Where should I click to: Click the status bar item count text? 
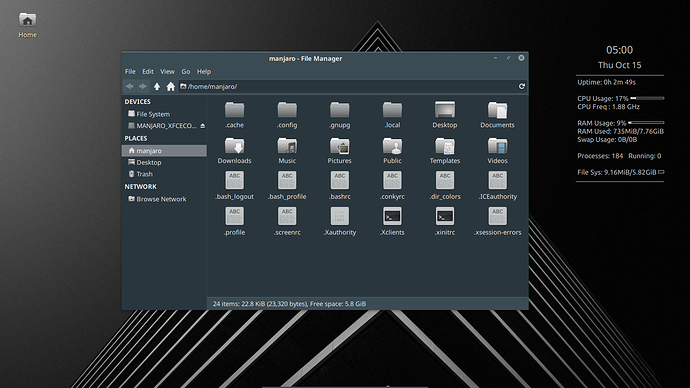pyautogui.click(x=289, y=304)
